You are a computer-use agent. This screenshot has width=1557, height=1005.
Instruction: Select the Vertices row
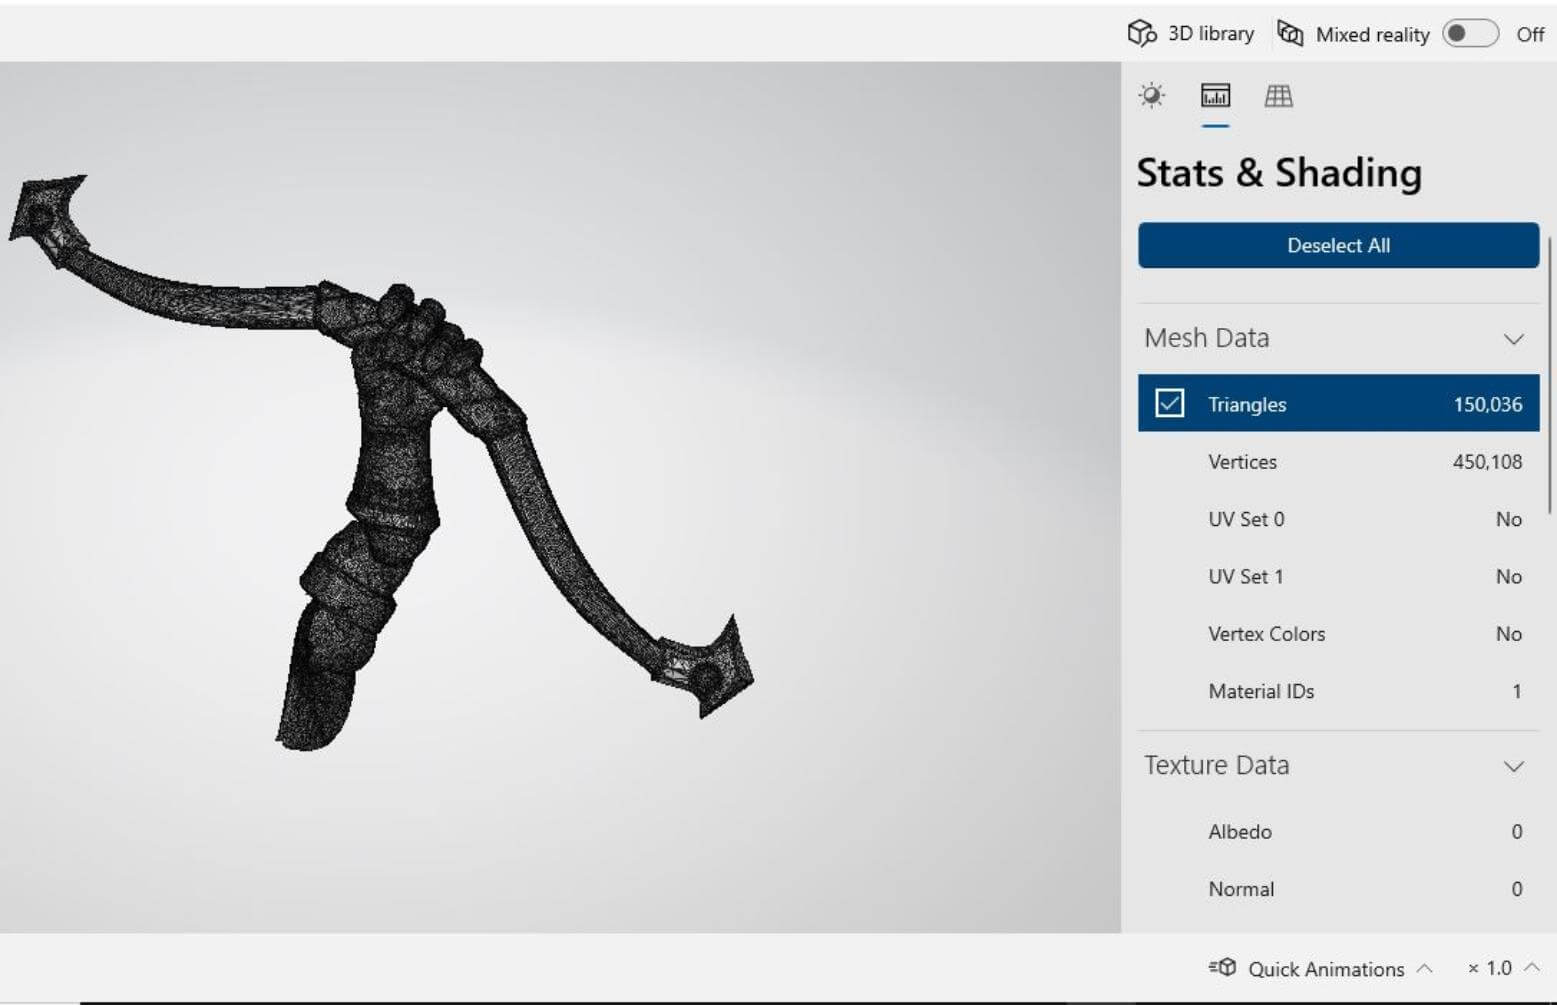(x=1338, y=462)
